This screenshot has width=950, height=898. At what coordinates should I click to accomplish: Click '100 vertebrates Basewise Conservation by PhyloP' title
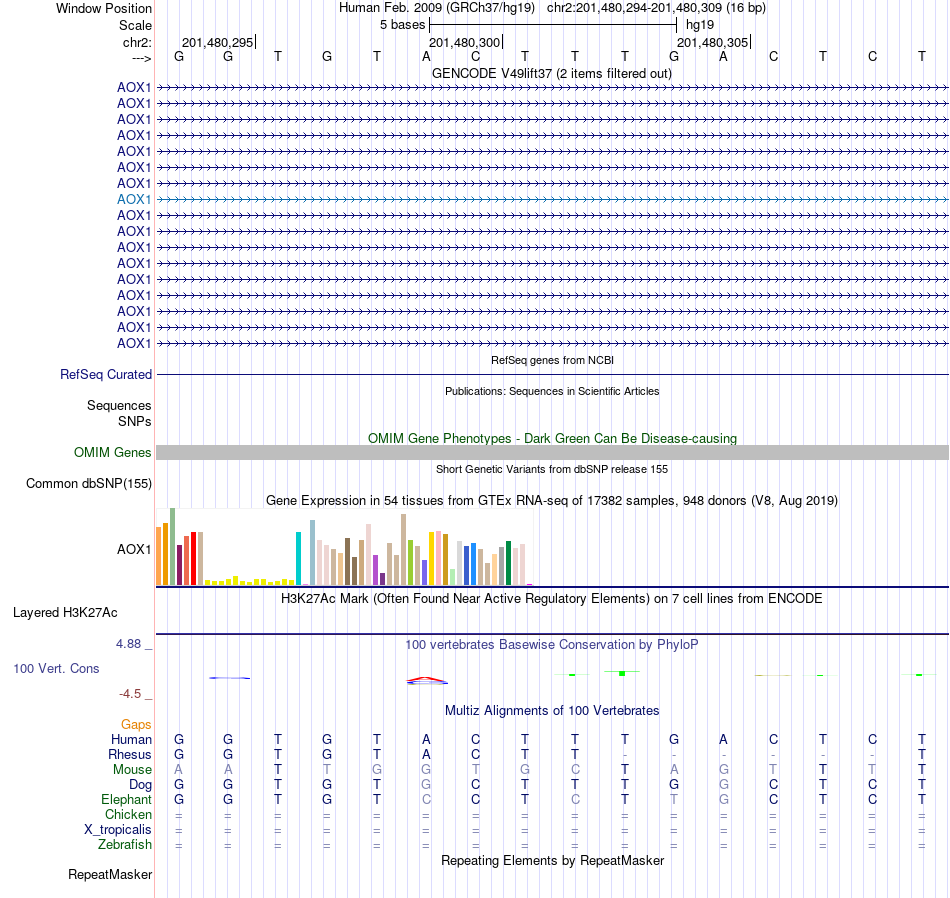click(552, 645)
